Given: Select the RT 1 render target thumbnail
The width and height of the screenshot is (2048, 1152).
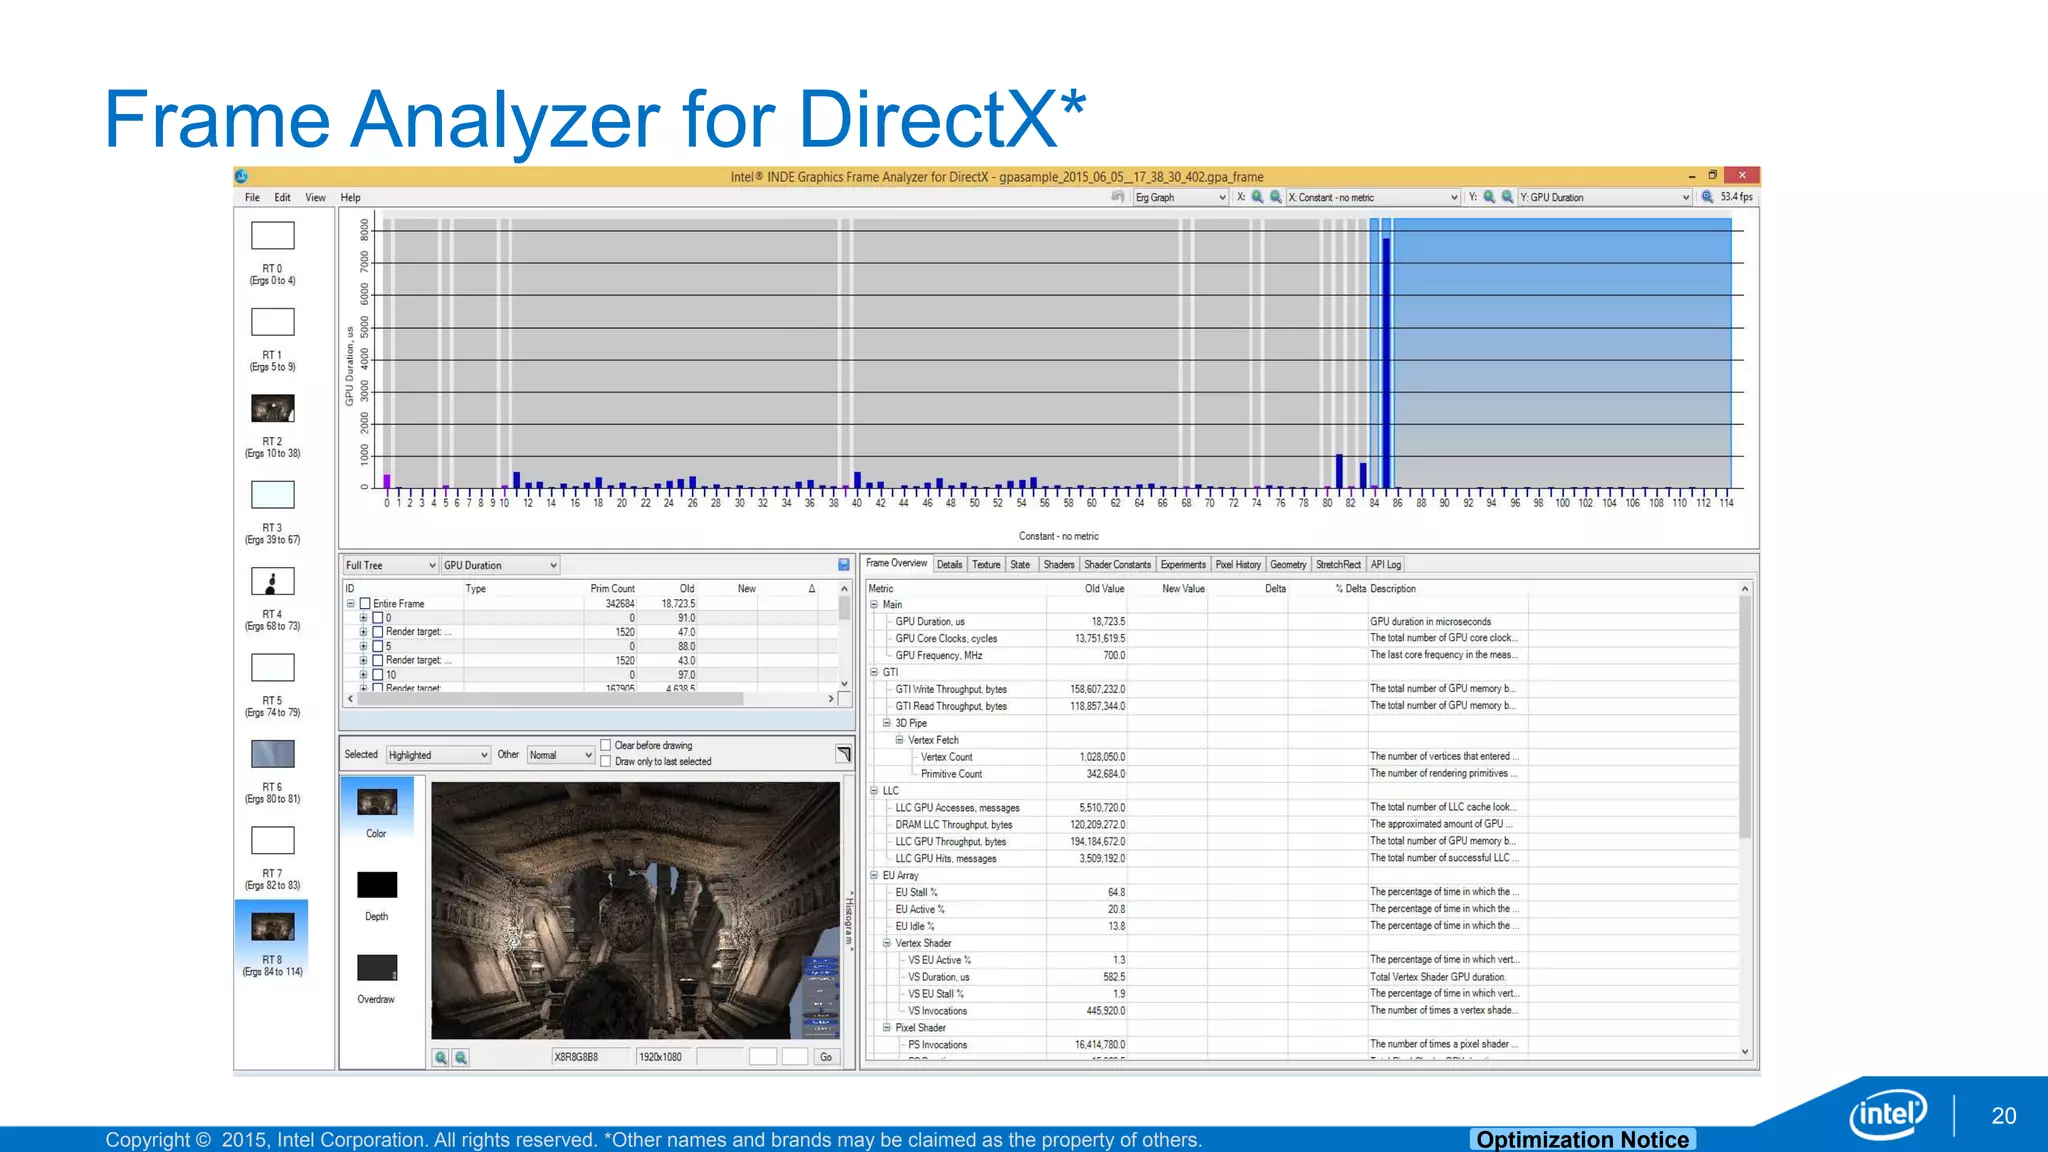Looking at the screenshot, I should tap(272, 321).
